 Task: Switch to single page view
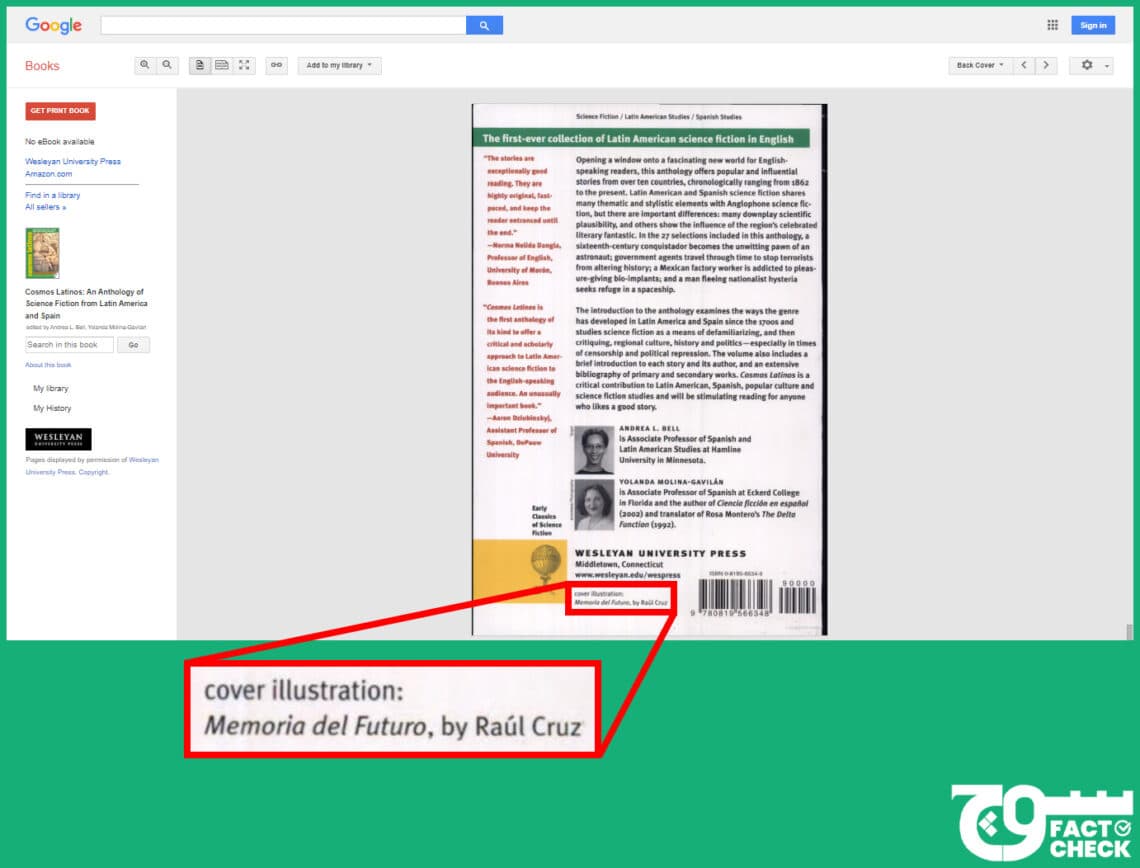200,65
